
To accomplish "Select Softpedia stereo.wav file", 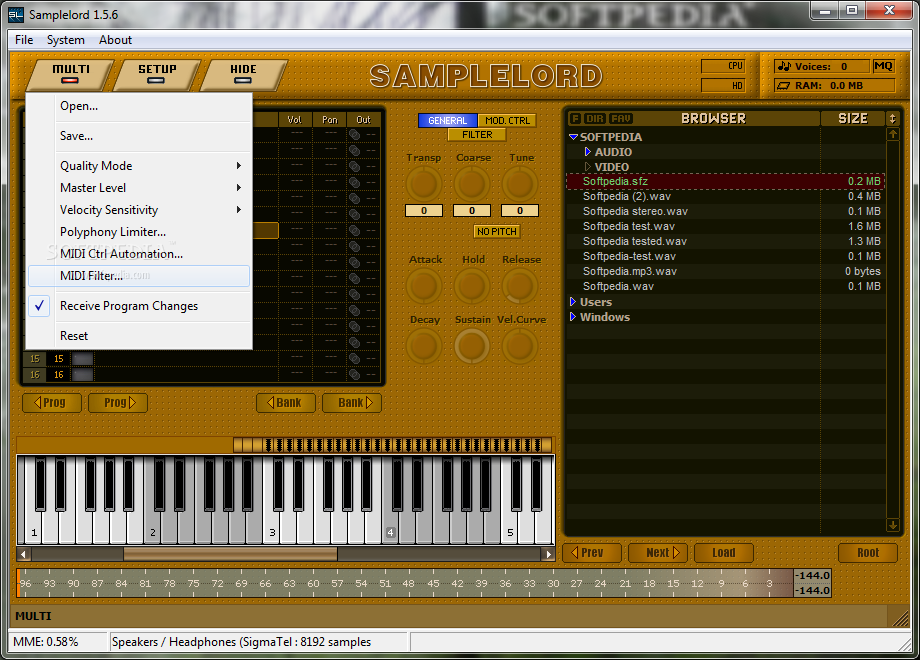I will 725,211.
